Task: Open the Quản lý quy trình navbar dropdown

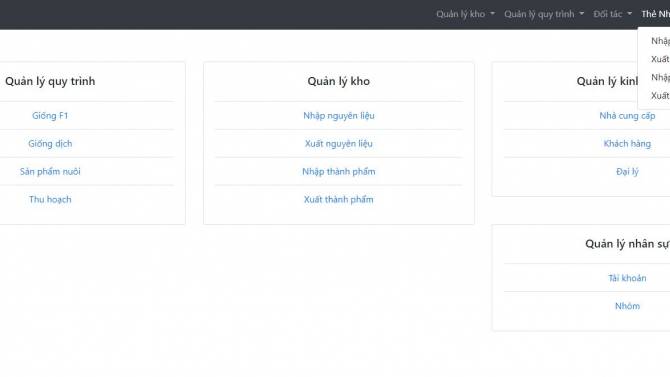Action: 544,14
